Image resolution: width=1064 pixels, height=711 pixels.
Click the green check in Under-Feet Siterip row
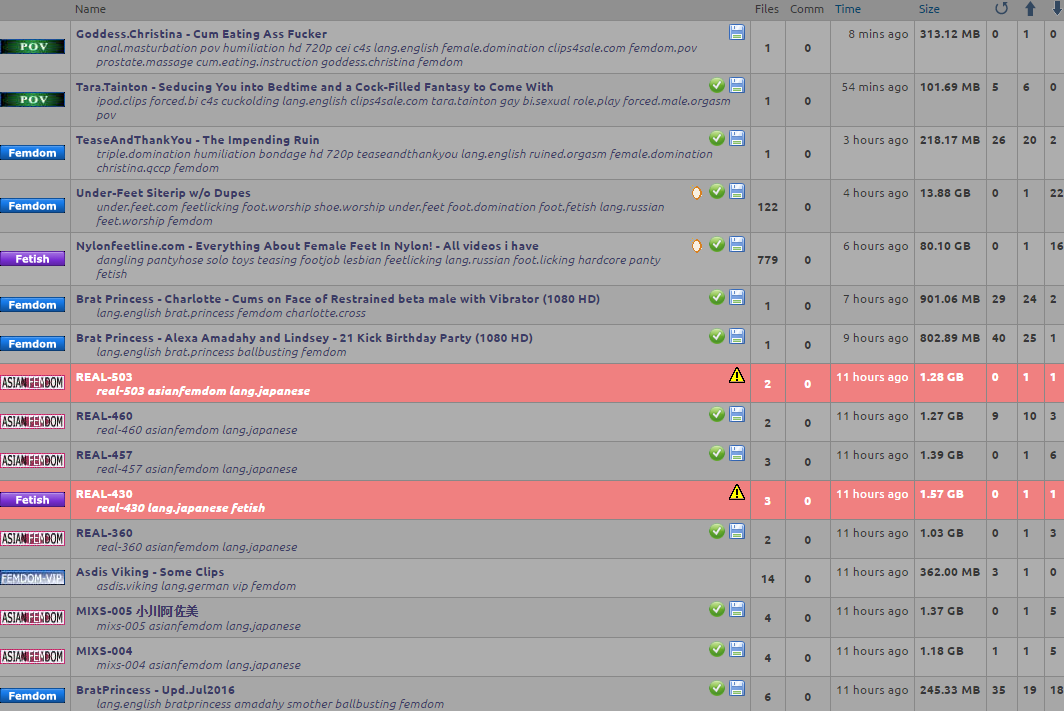[717, 191]
